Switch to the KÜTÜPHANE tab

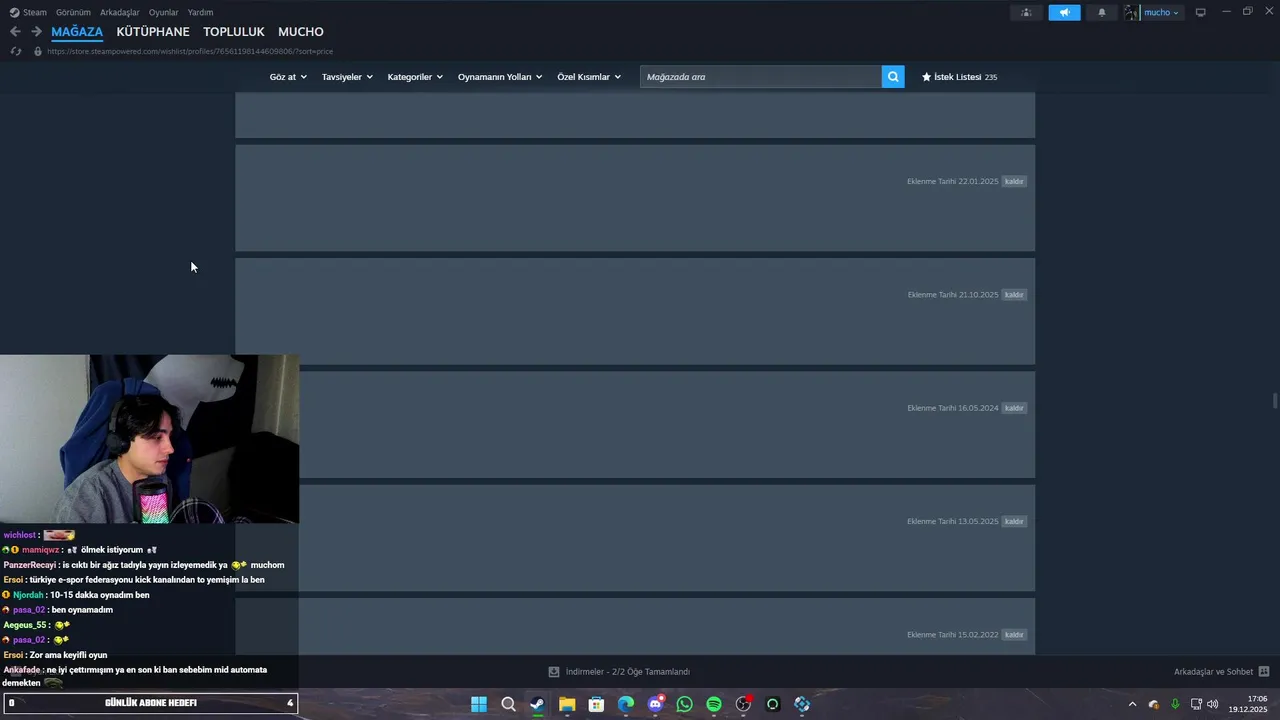coord(153,32)
